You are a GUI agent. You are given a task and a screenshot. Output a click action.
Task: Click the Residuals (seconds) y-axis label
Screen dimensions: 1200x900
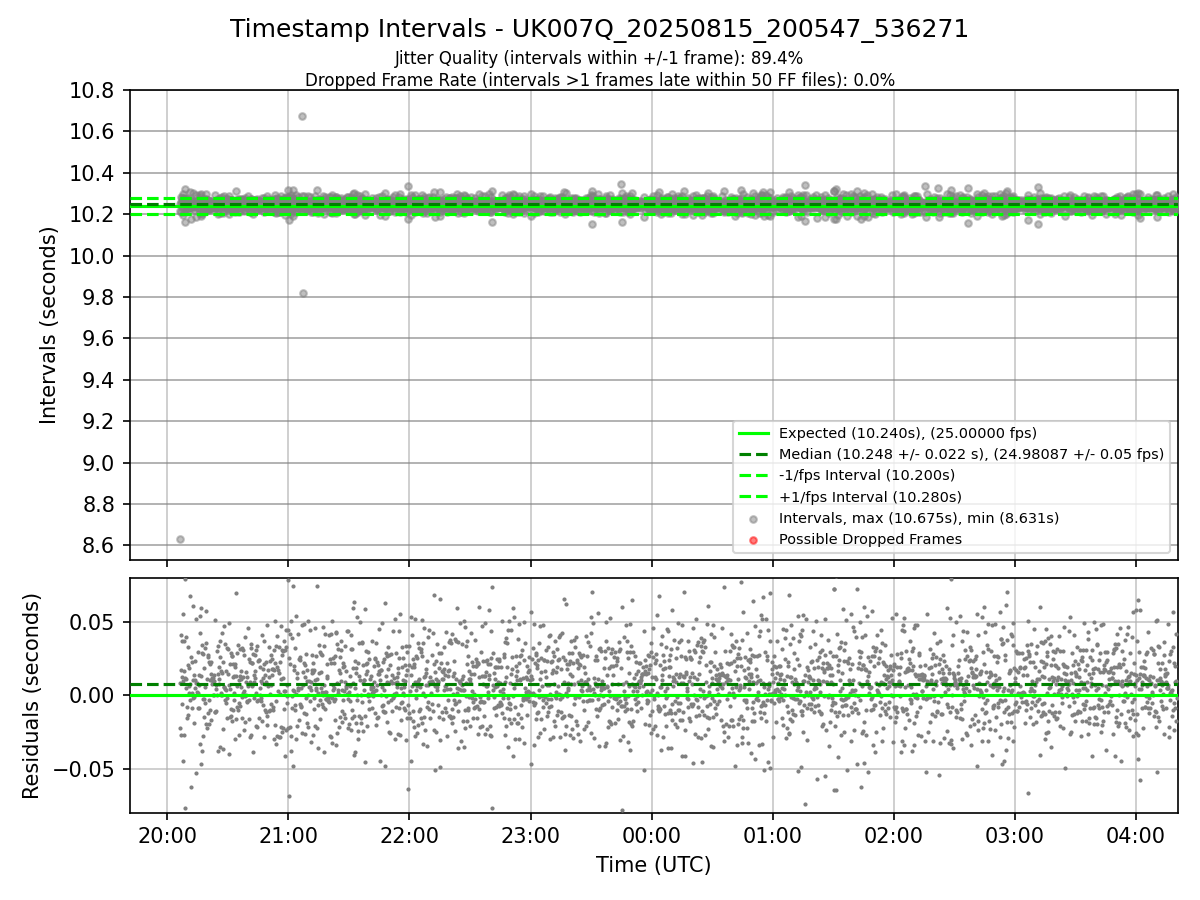31,696
